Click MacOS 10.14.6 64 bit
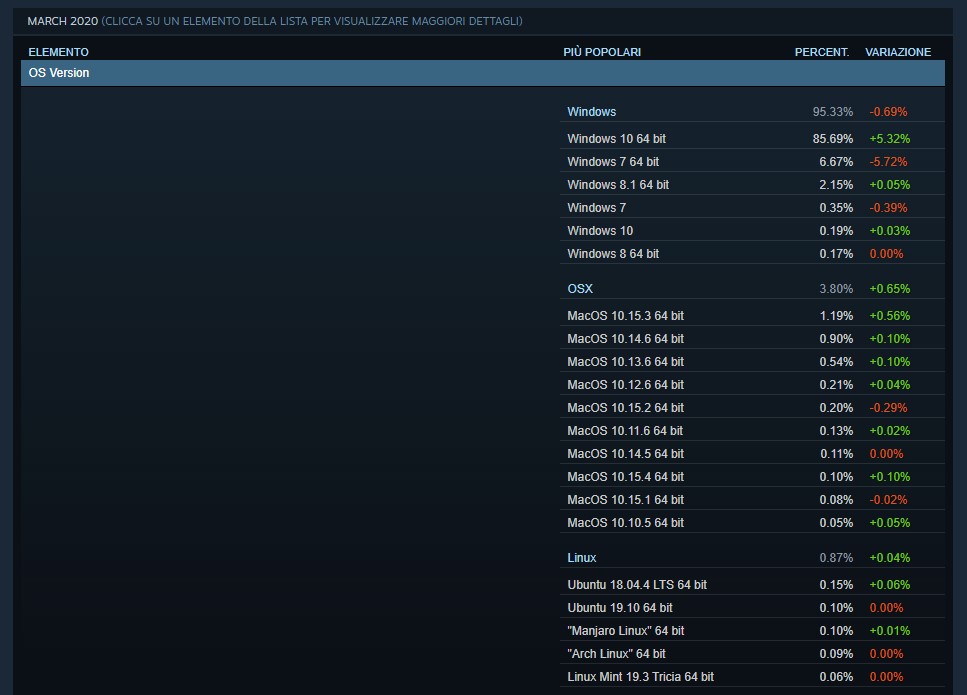 [x=752, y=339]
